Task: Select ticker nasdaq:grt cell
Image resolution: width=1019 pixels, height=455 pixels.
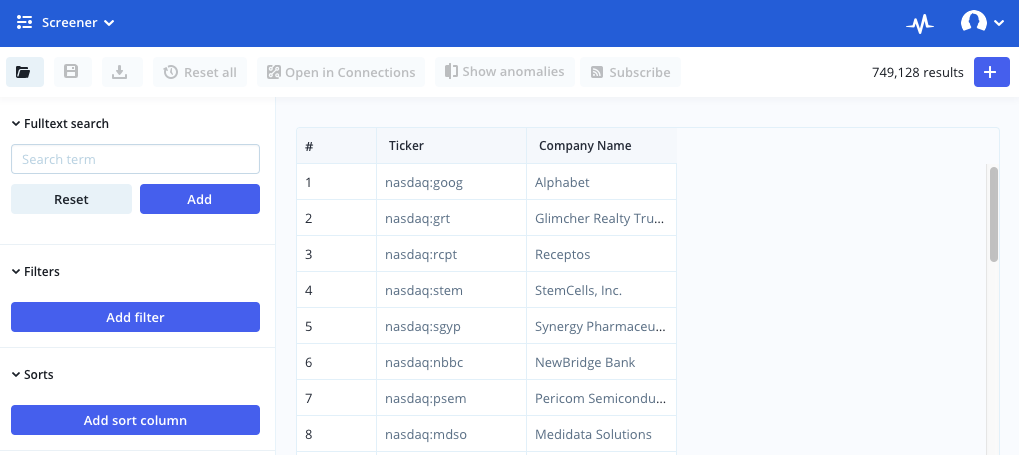Action: pyautogui.click(x=452, y=218)
